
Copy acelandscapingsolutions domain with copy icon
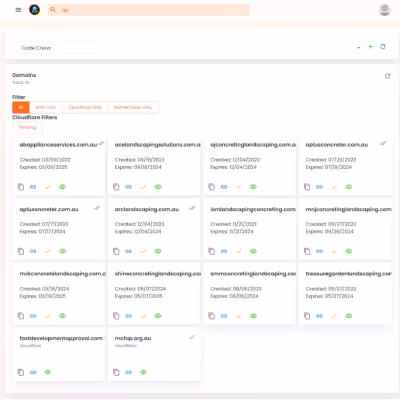pyautogui.click(x=116, y=187)
